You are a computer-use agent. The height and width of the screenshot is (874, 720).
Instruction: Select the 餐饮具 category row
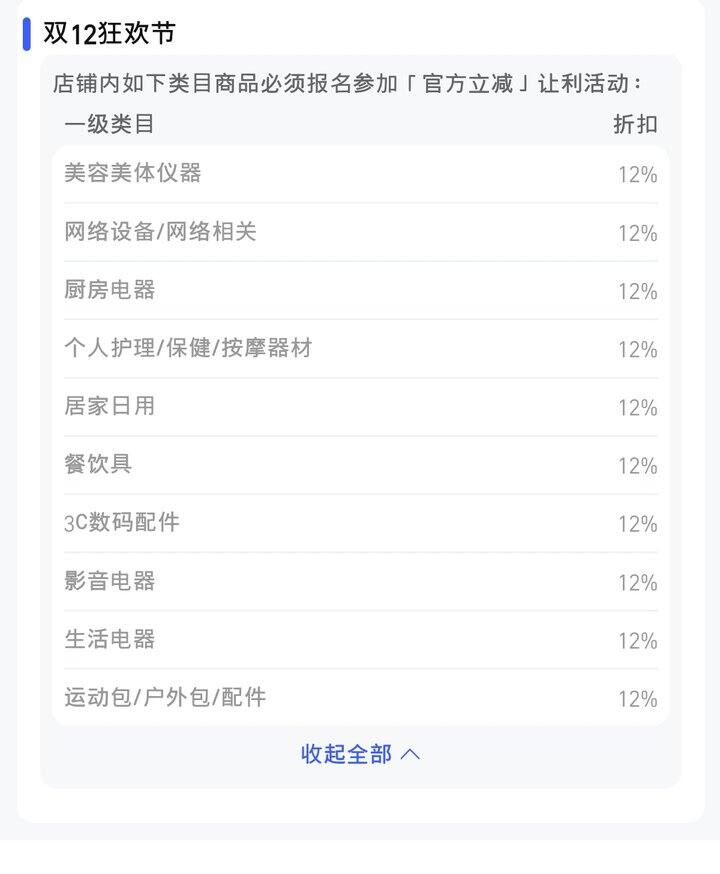click(98, 464)
